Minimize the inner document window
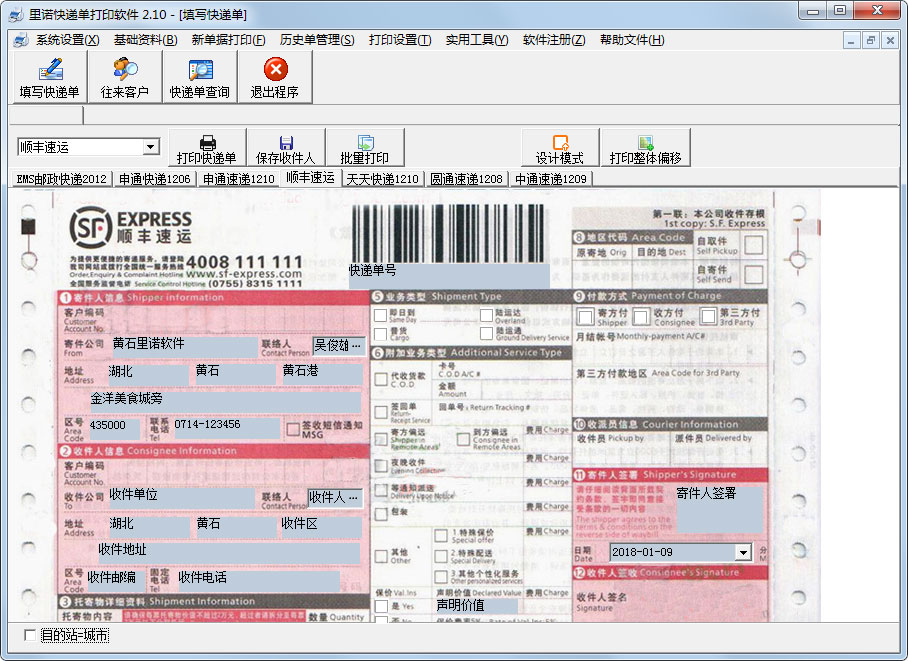Viewport: 908px width, 661px height. point(851,41)
